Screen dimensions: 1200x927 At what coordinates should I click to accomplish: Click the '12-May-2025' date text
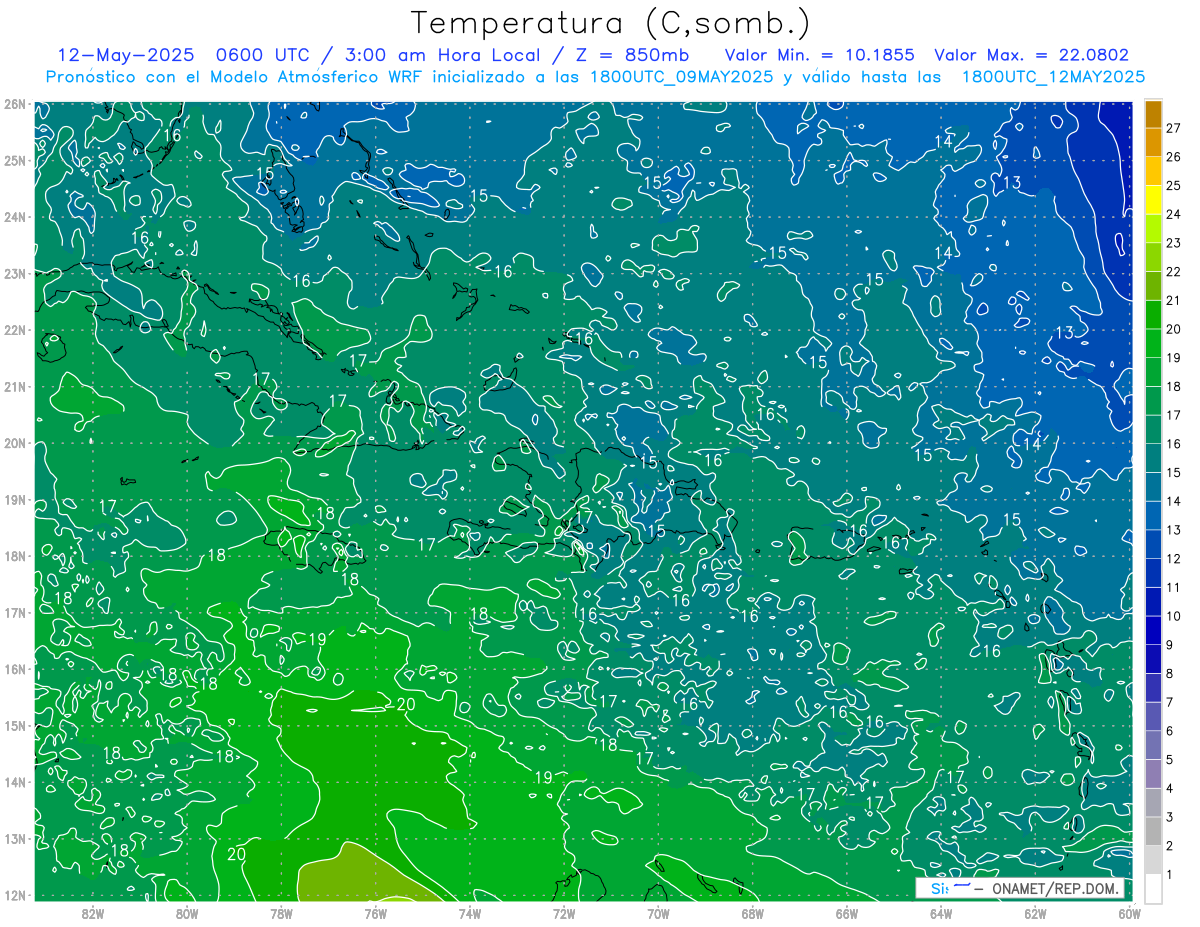click(x=124, y=55)
